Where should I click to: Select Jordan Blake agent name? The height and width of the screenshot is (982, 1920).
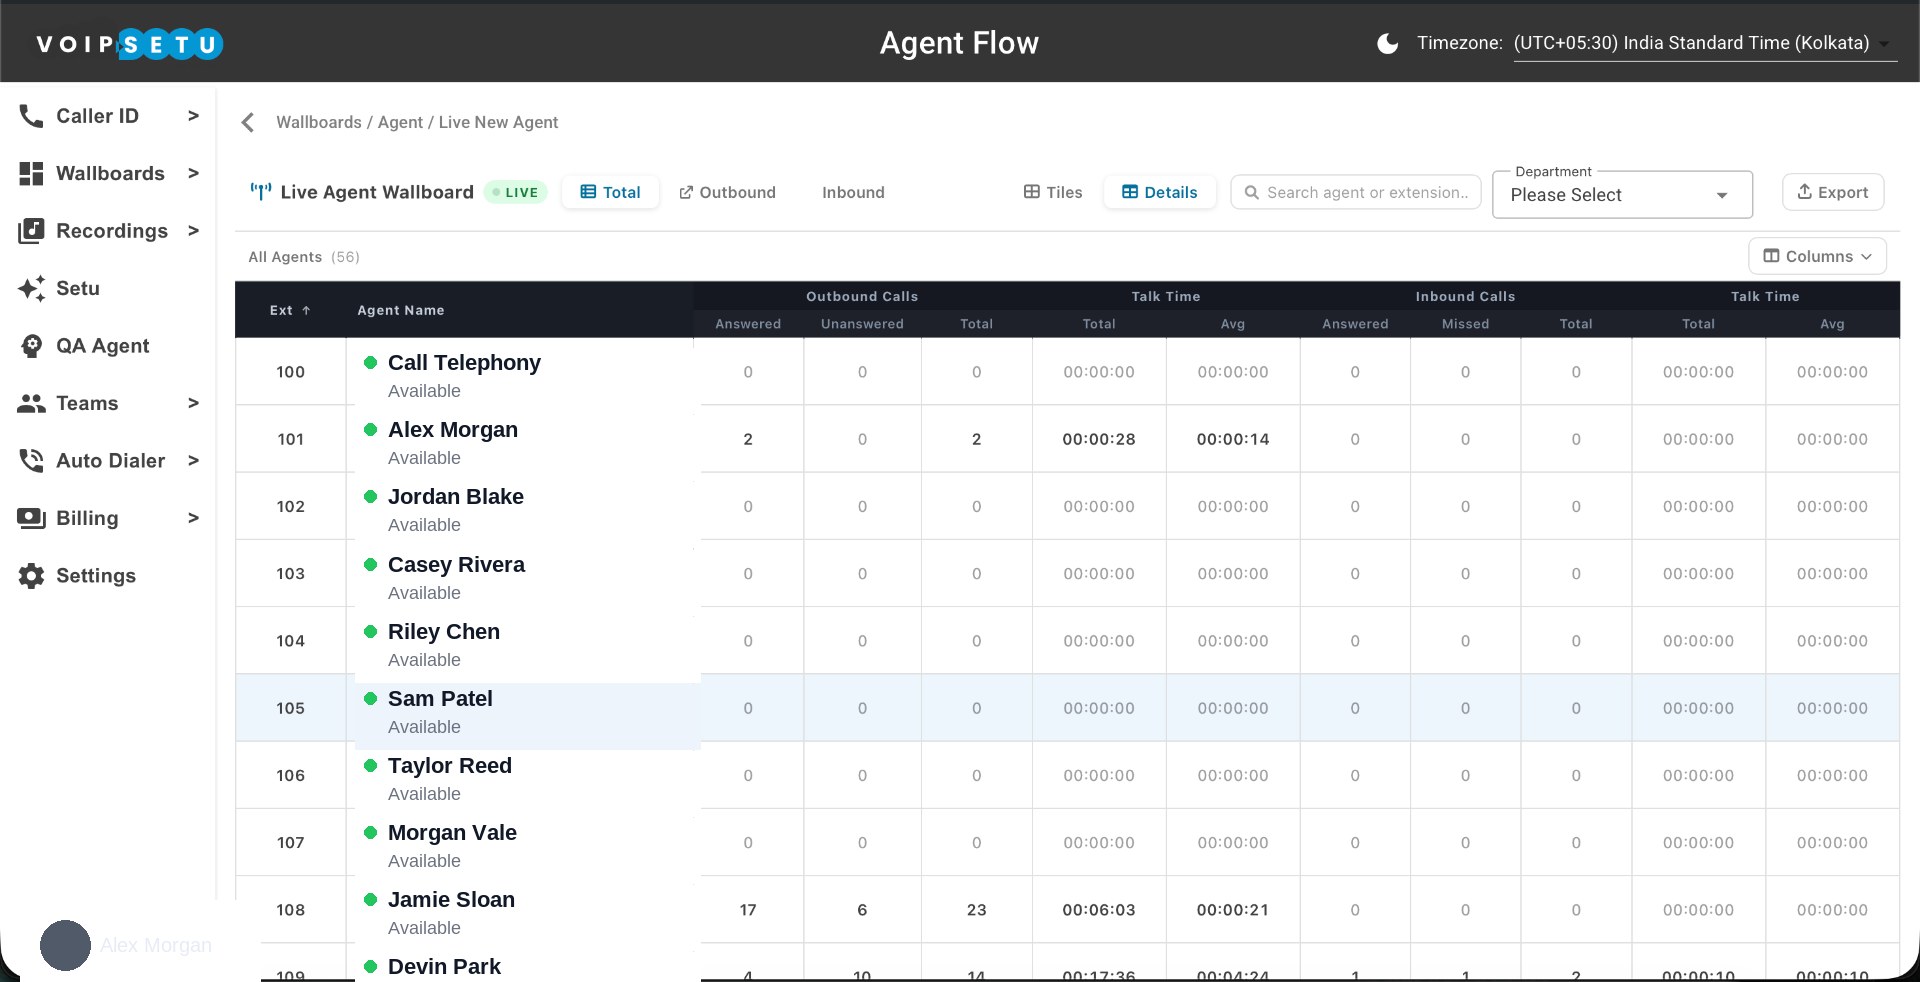(456, 496)
